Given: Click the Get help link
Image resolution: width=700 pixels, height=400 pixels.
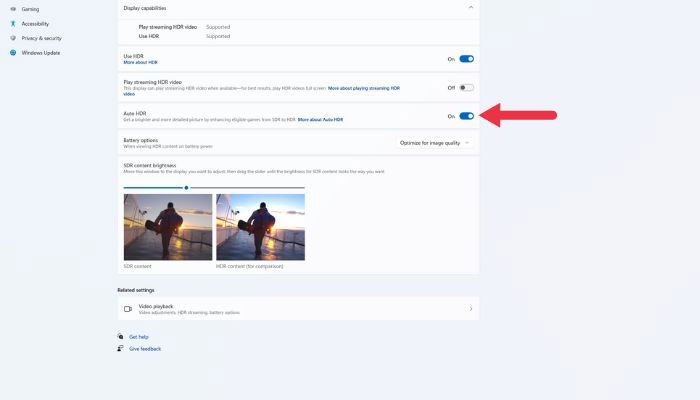Looking at the screenshot, I should [x=139, y=337].
